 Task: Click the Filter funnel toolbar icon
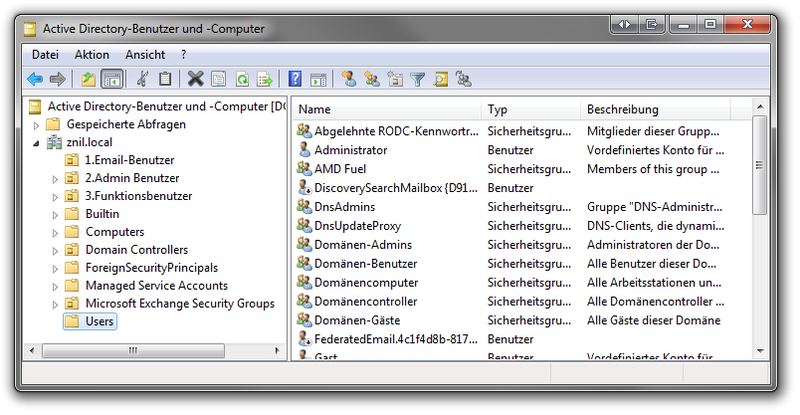[418, 79]
